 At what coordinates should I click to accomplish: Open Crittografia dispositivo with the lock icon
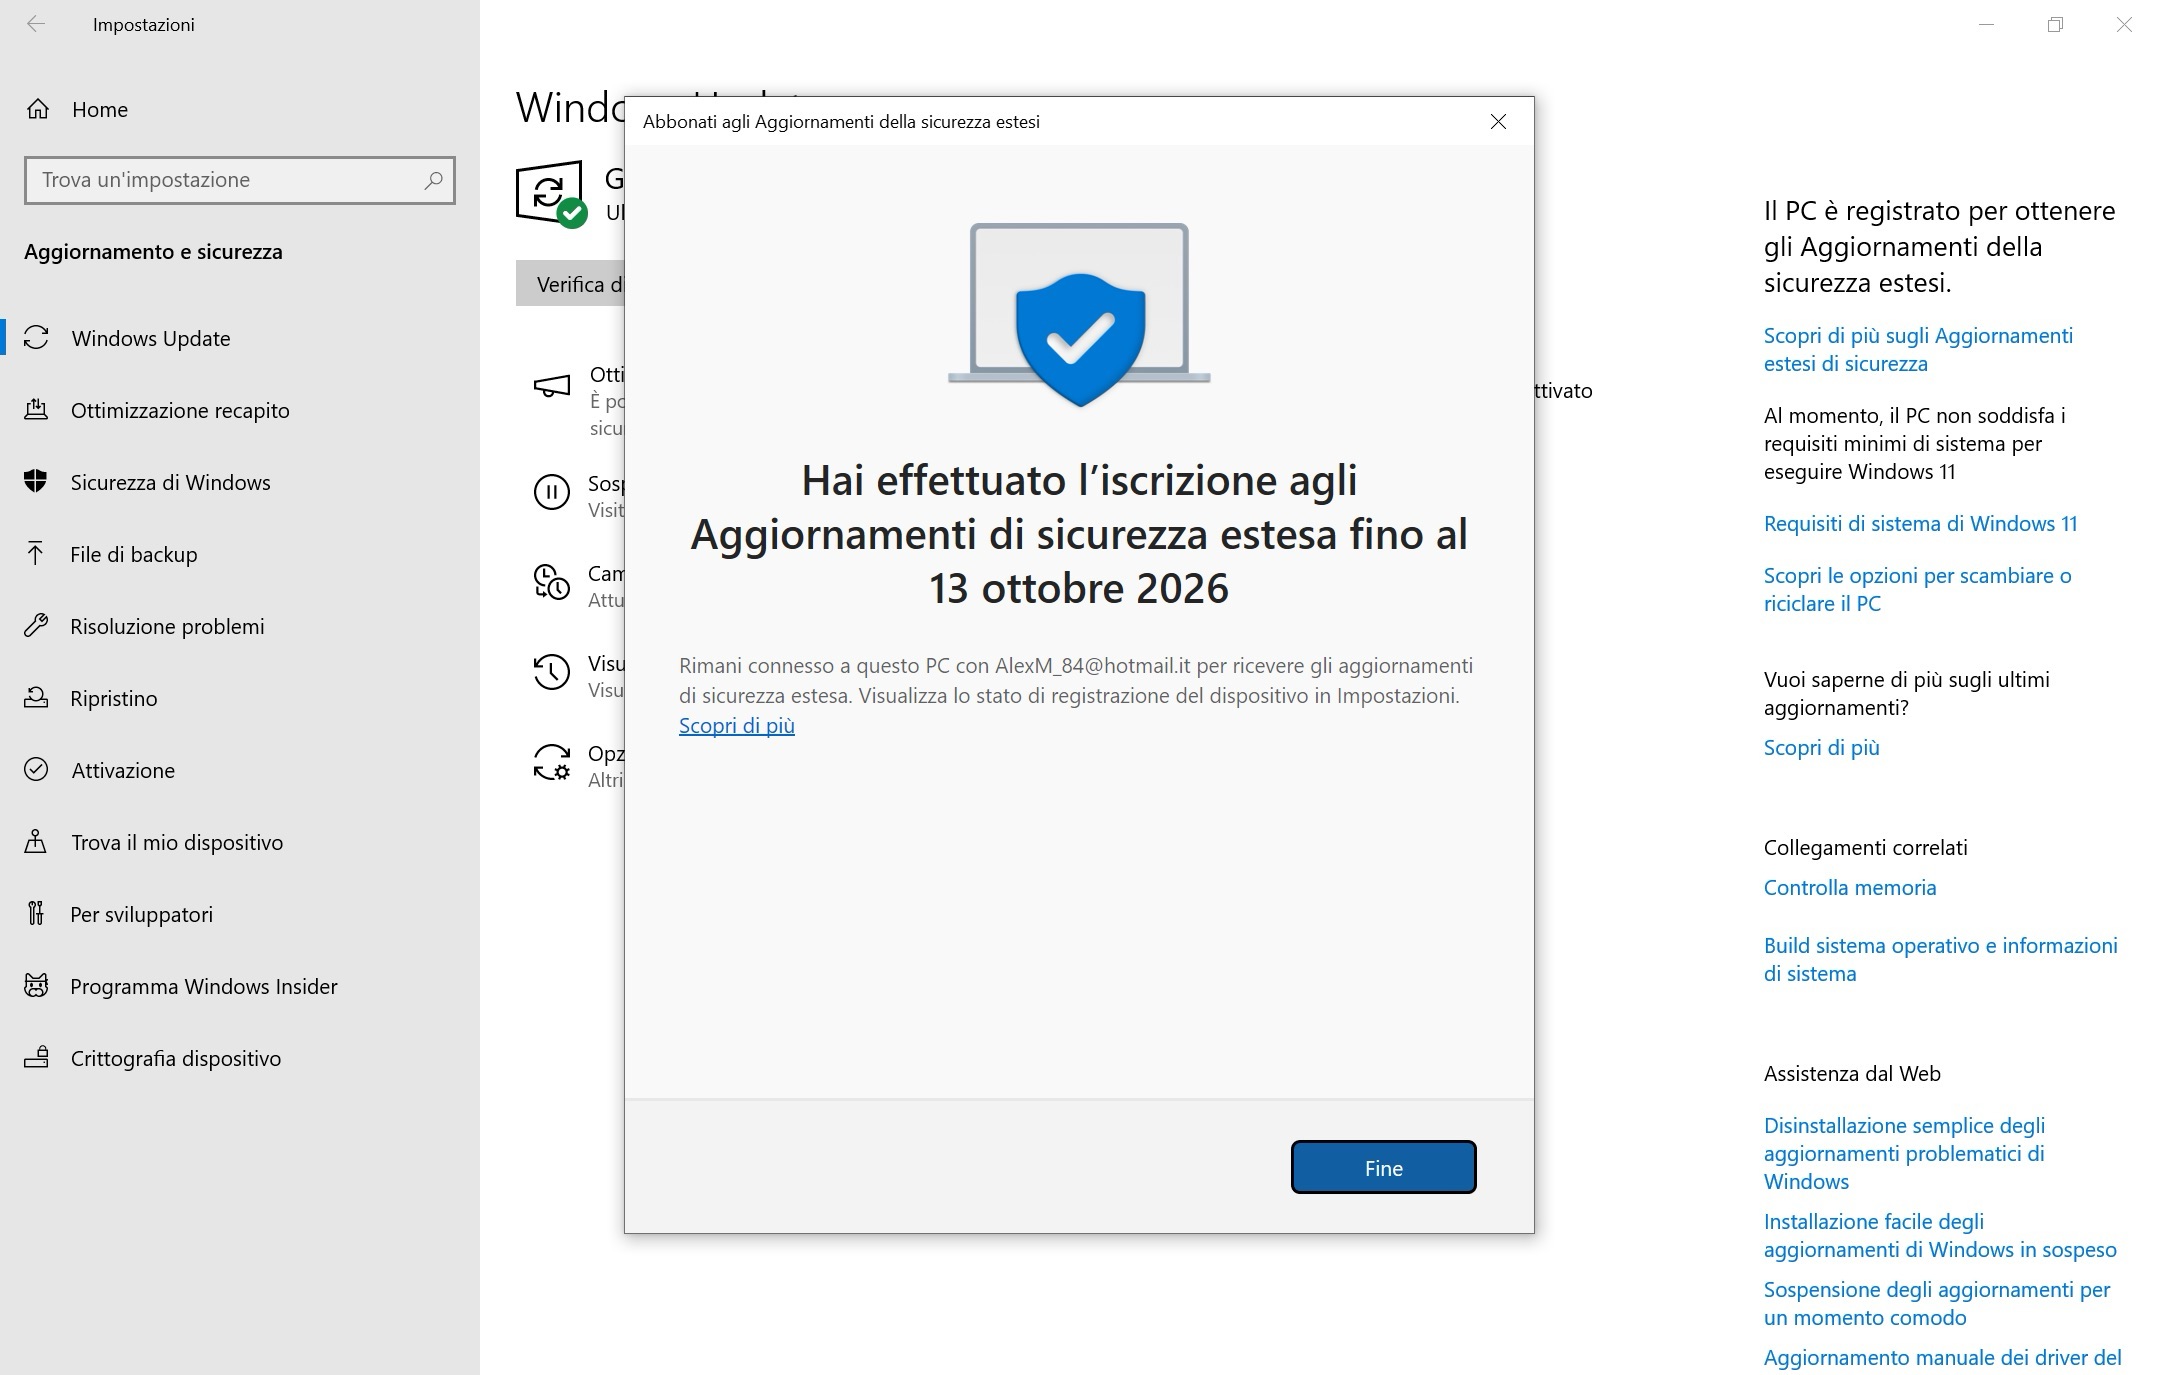click(37, 1057)
